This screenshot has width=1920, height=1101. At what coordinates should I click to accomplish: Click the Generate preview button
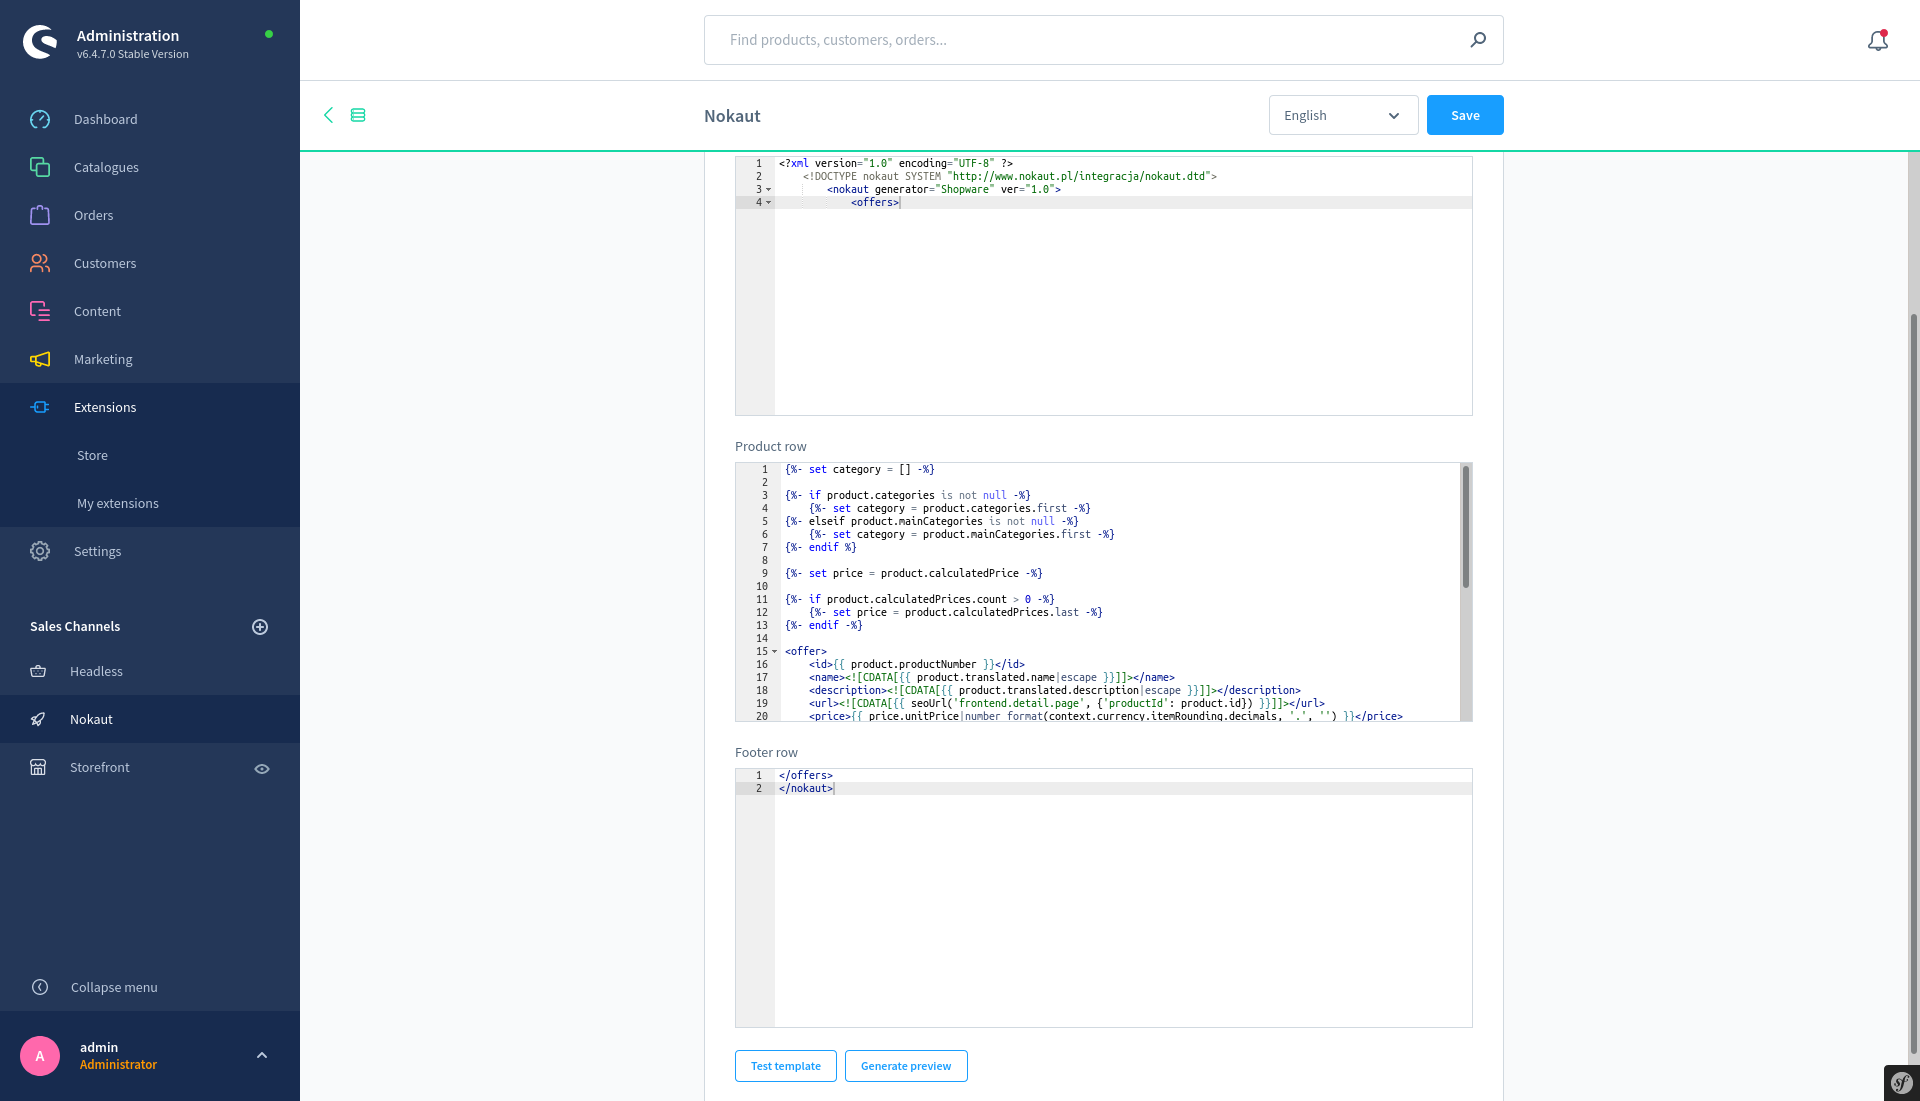905,1066
